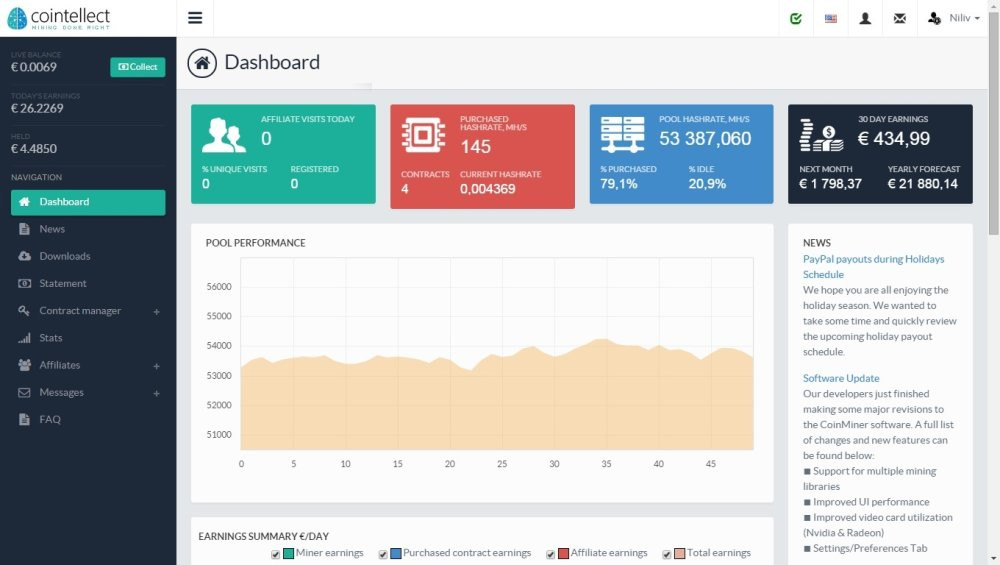Open the Statement page in sidebar

(62, 284)
